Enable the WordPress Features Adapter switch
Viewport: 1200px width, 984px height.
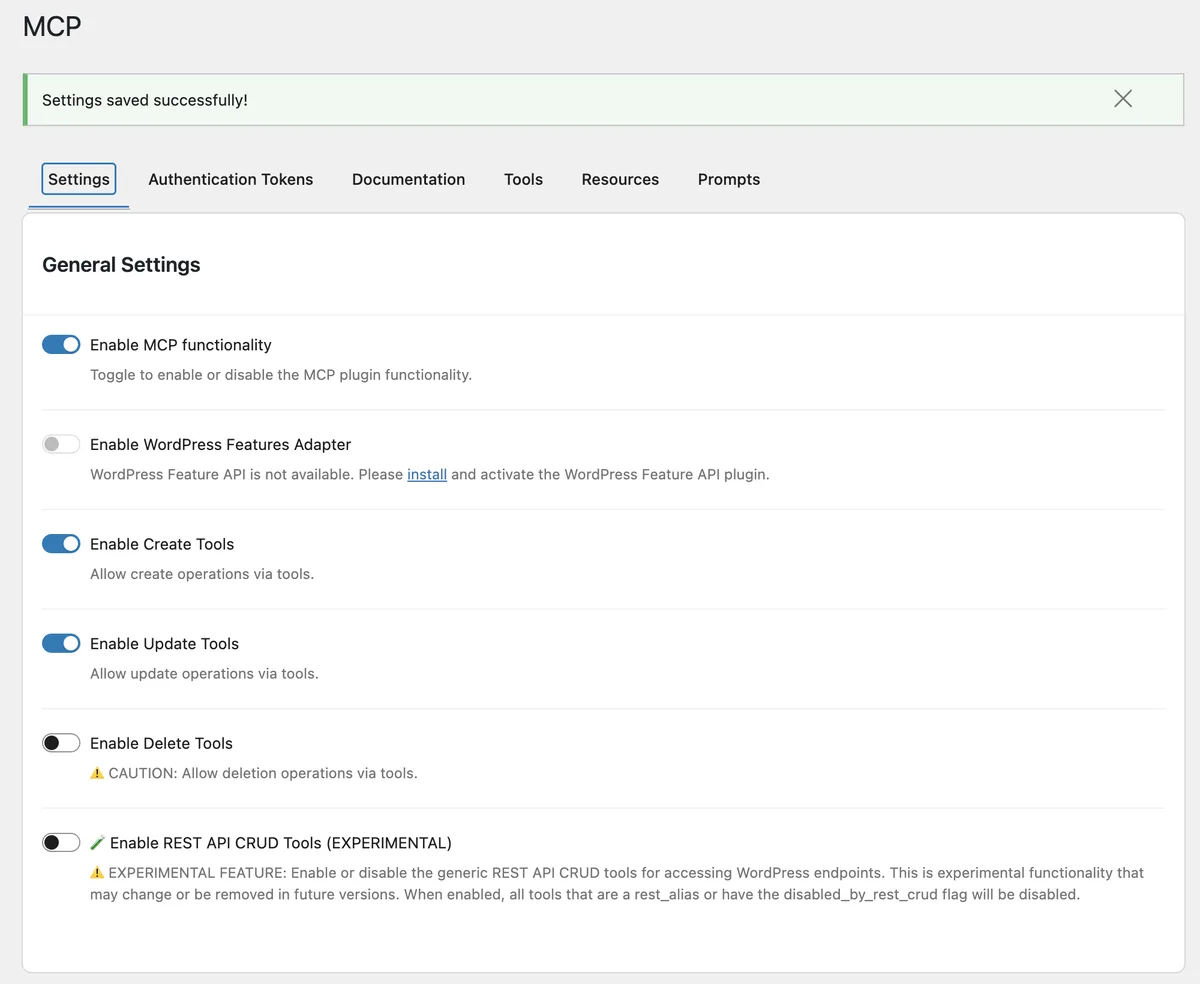pyautogui.click(x=61, y=444)
